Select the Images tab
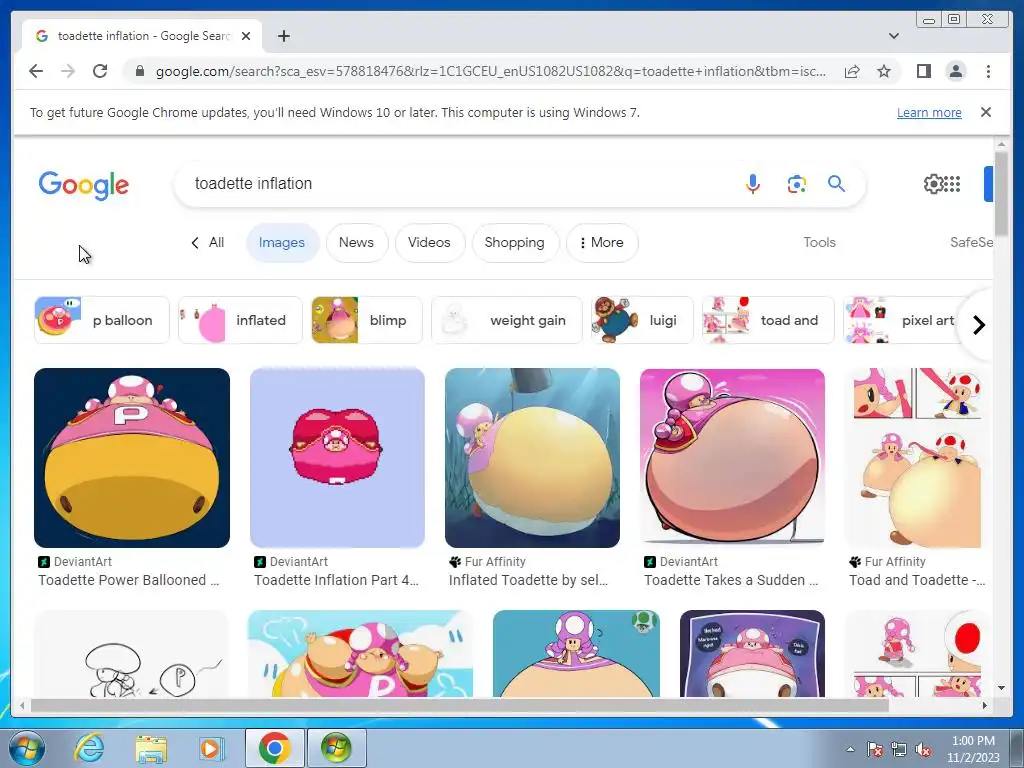The width and height of the screenshot is (1024, 768). click(281, 242)
